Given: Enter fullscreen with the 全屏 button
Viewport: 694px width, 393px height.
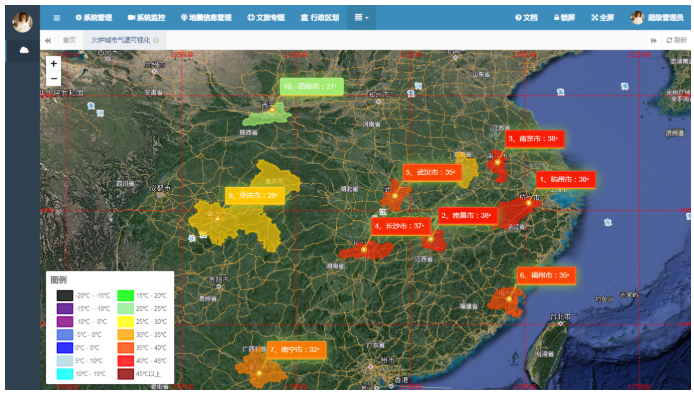Looking at the screenshot, I should click(x=602, y=18).
